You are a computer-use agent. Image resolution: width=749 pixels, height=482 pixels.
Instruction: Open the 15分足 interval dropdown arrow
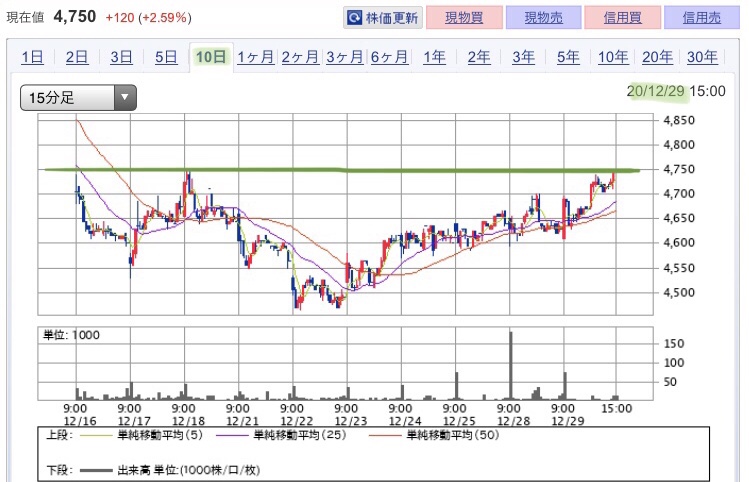click(125, 97)
